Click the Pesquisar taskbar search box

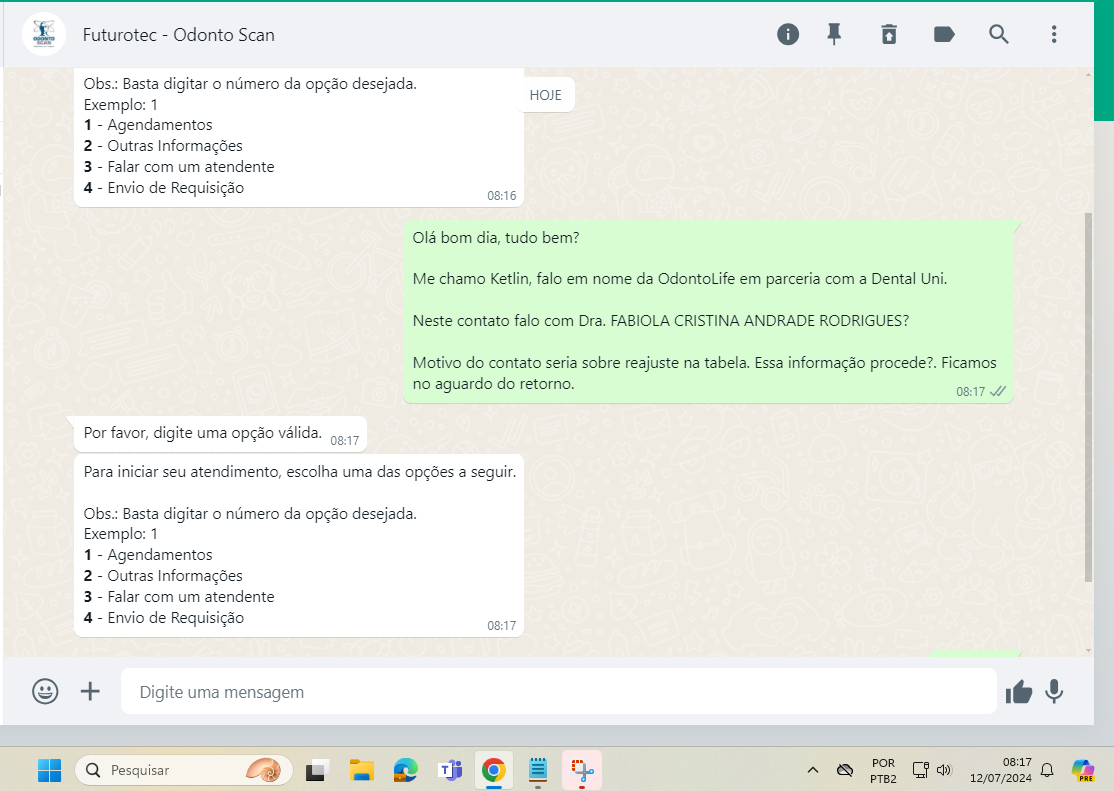click(x=183, y=770)
